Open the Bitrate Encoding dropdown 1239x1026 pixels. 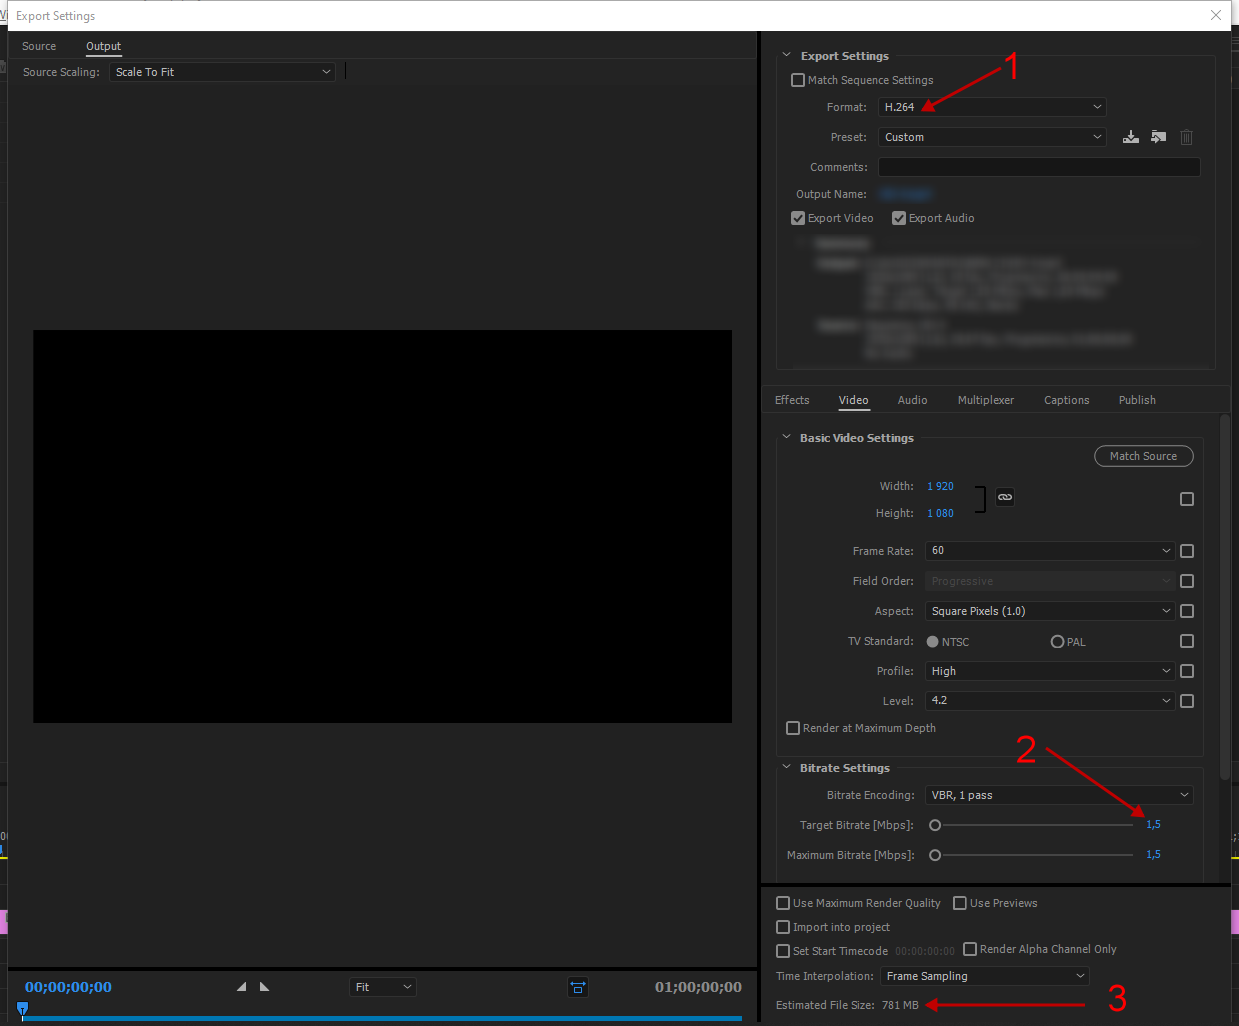point(1058,795)
